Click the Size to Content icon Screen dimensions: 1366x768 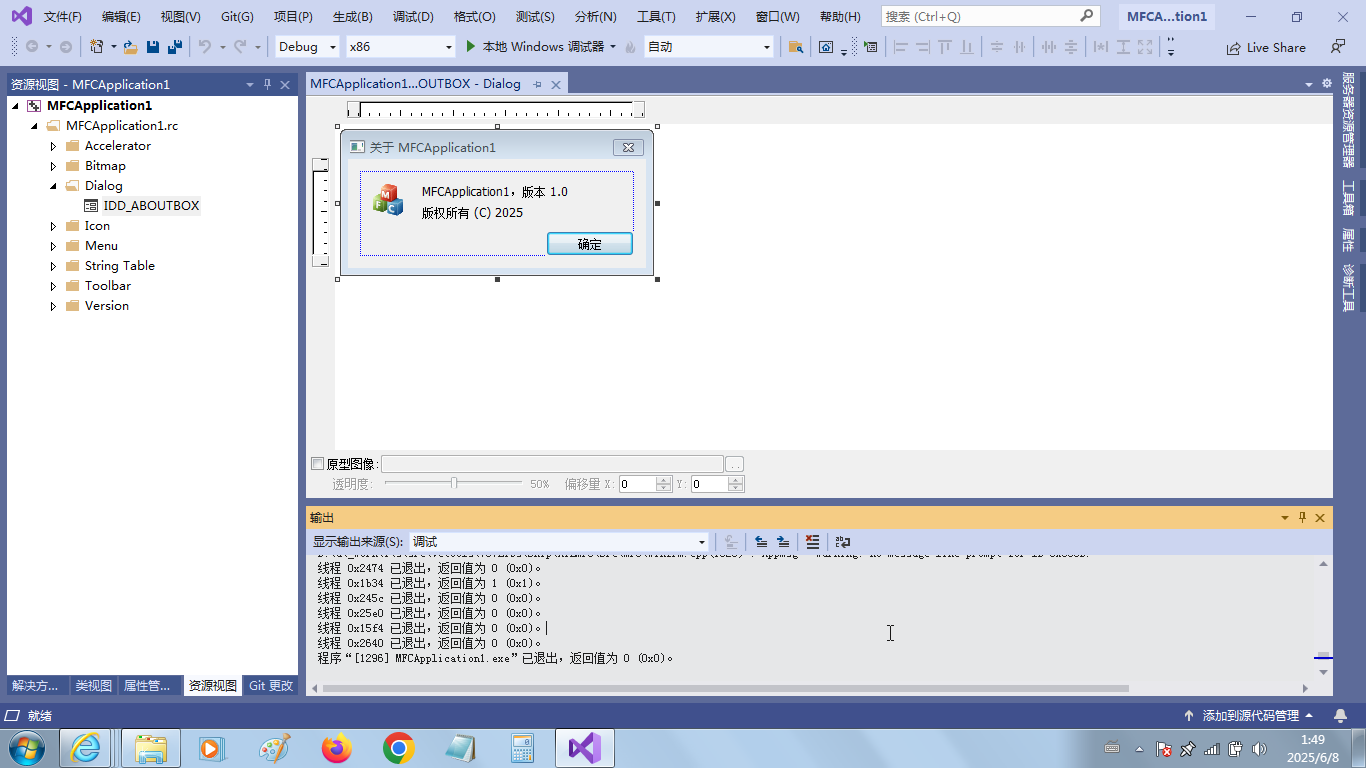1145,47
